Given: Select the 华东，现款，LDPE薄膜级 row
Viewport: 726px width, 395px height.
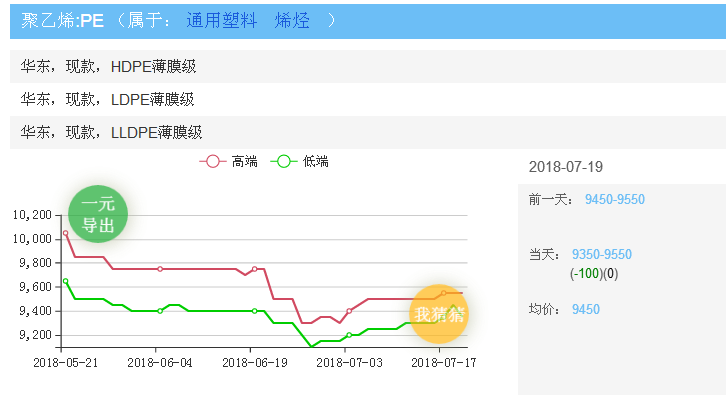Looking at the screenshot, I should pos(368,100).
